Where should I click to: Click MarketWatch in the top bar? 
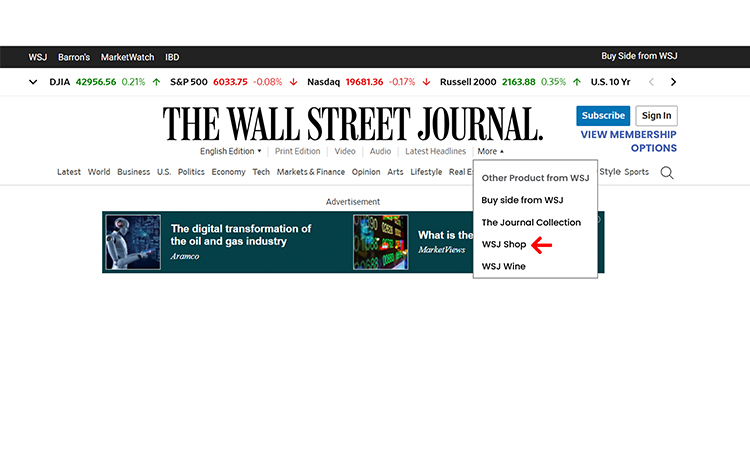click(127, 57)
